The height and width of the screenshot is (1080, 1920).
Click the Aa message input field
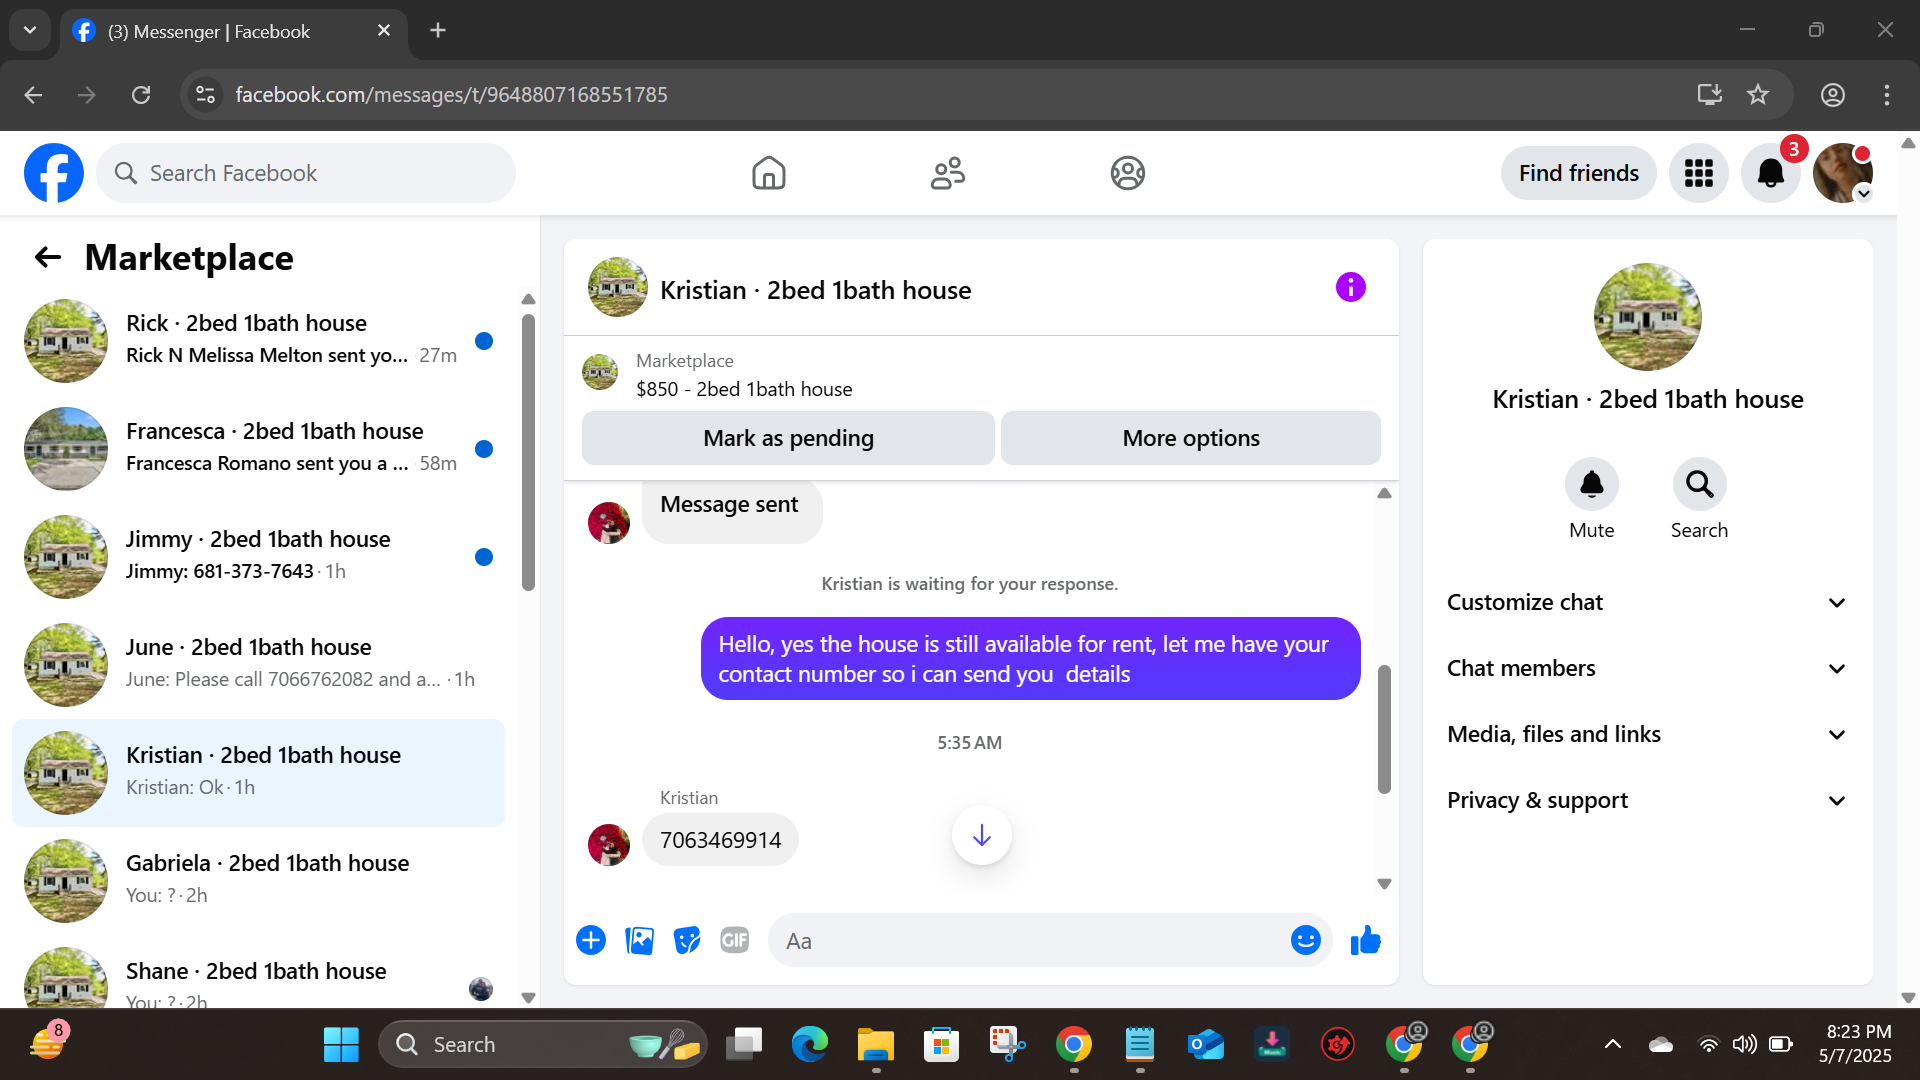[x=1030, y=941]
